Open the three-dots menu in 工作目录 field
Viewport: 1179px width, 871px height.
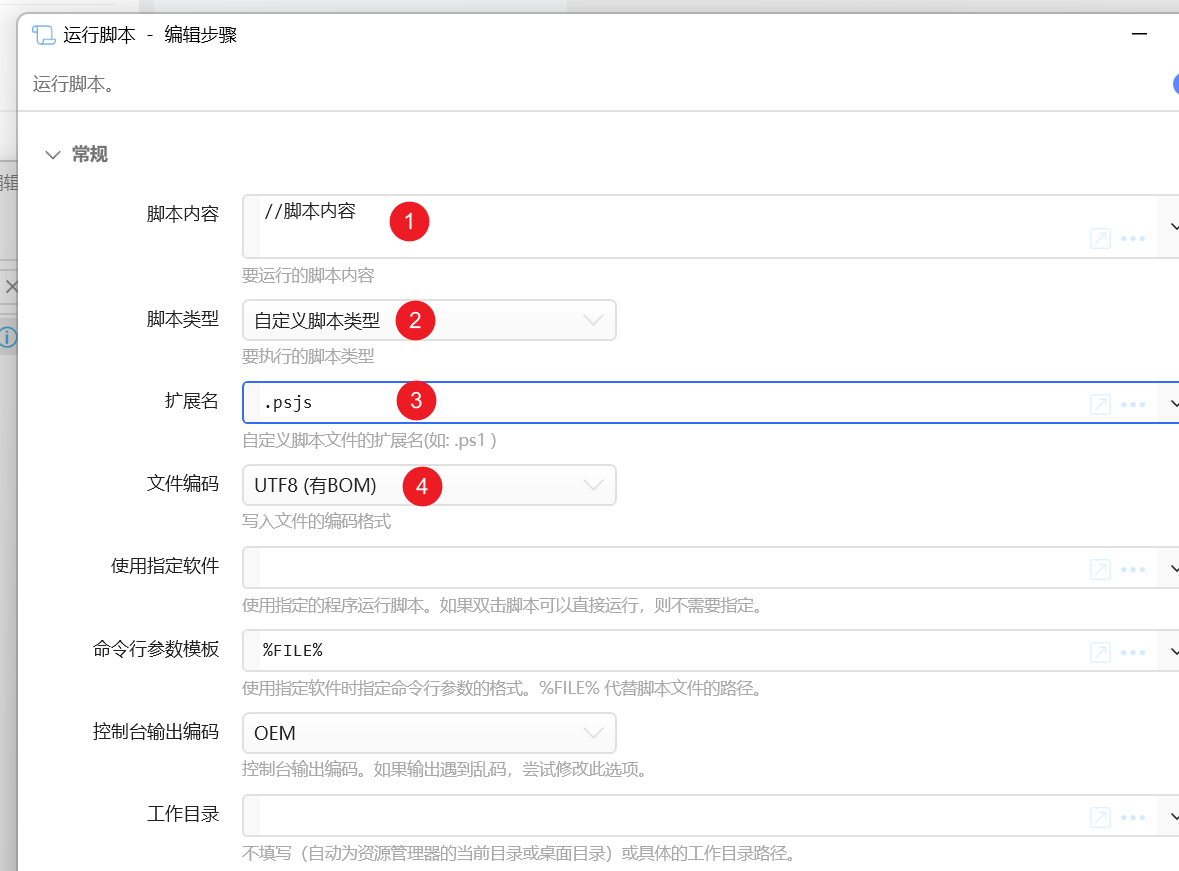pos(1132,817)
